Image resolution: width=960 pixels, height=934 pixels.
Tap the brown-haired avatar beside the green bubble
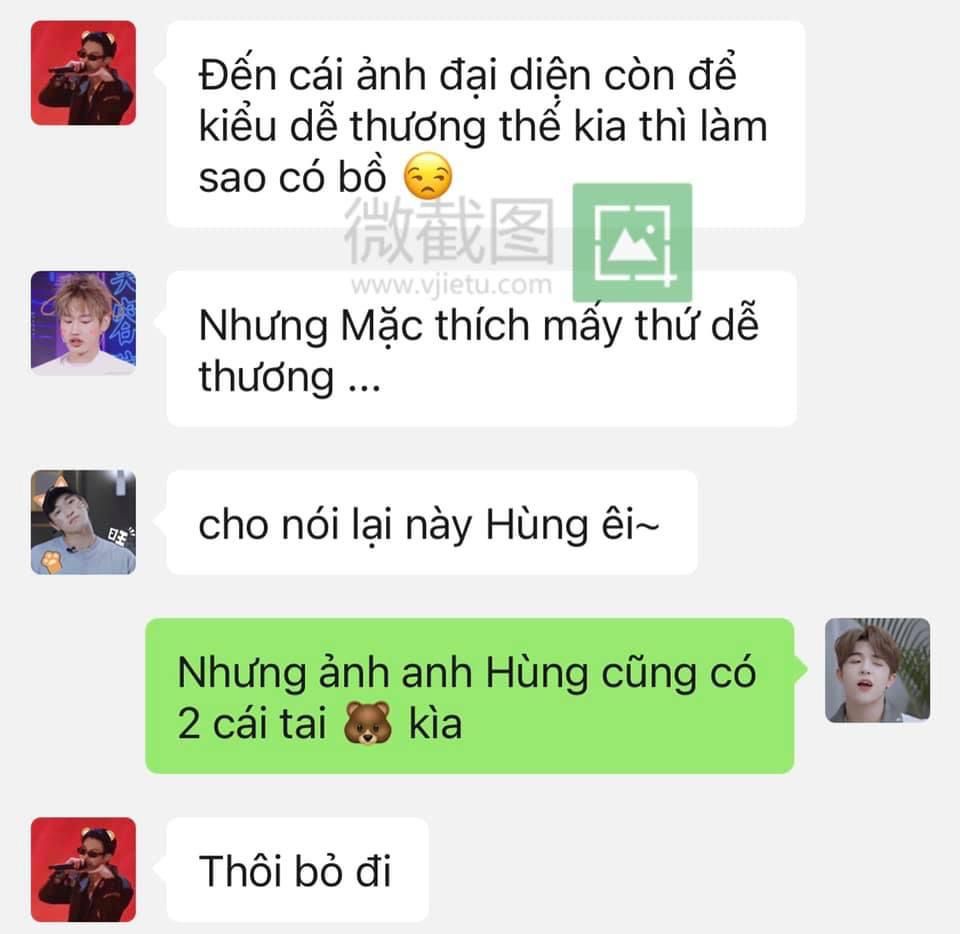877,670
